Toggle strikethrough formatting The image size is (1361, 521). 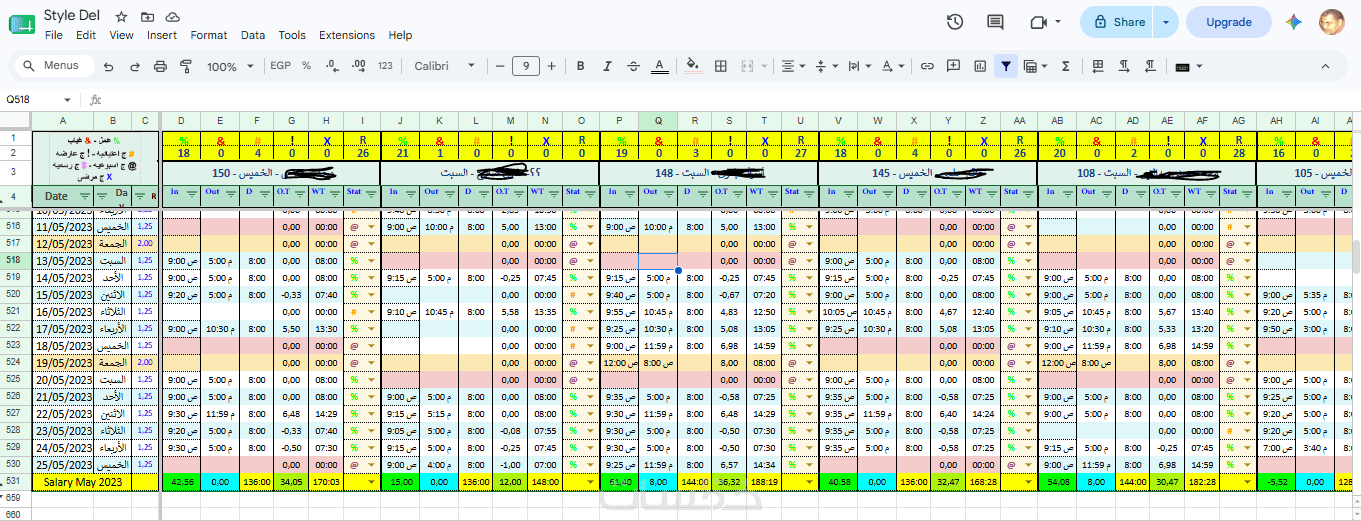point(632,66)
